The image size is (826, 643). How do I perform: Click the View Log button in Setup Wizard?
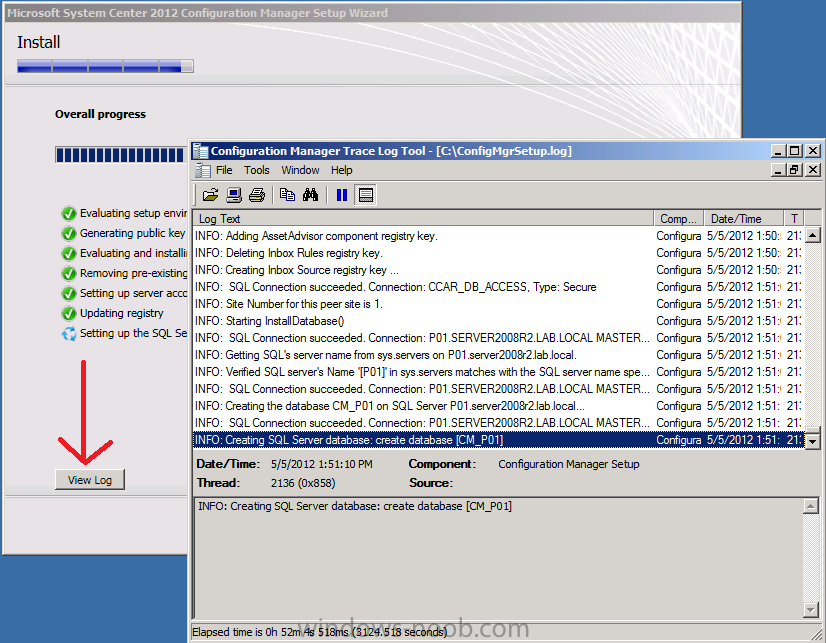[x=90, y=480]
